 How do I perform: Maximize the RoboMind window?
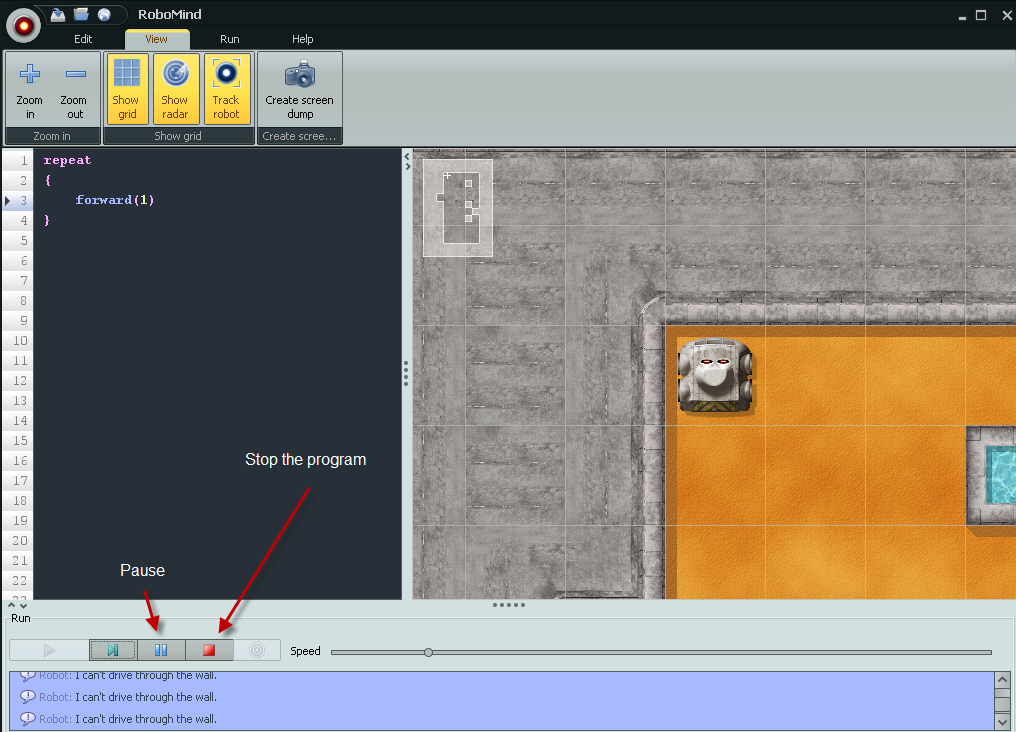[981, 15]
